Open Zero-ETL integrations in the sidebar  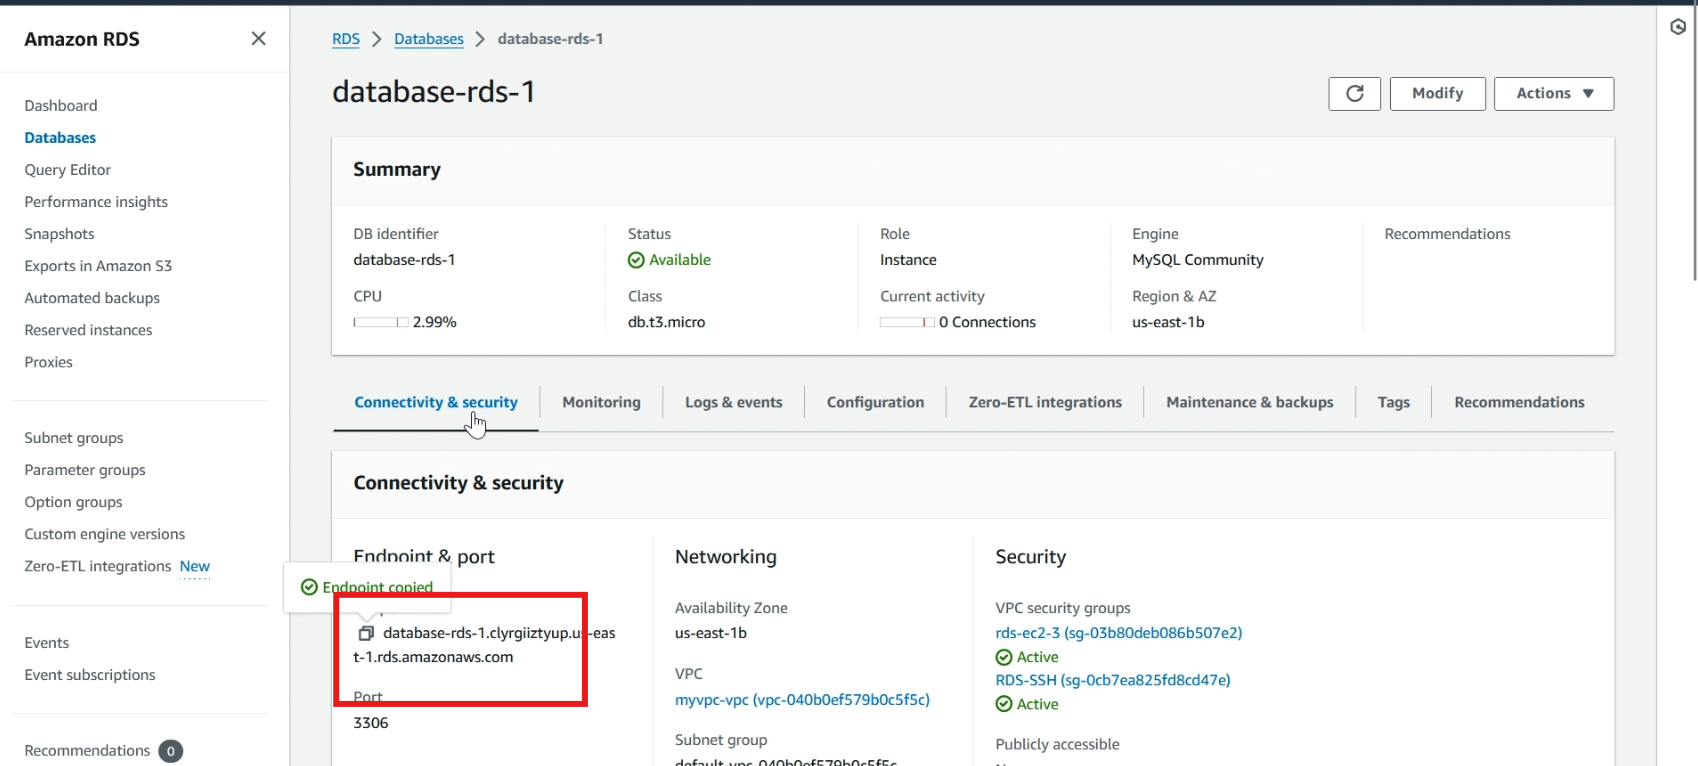coord(98,565)
